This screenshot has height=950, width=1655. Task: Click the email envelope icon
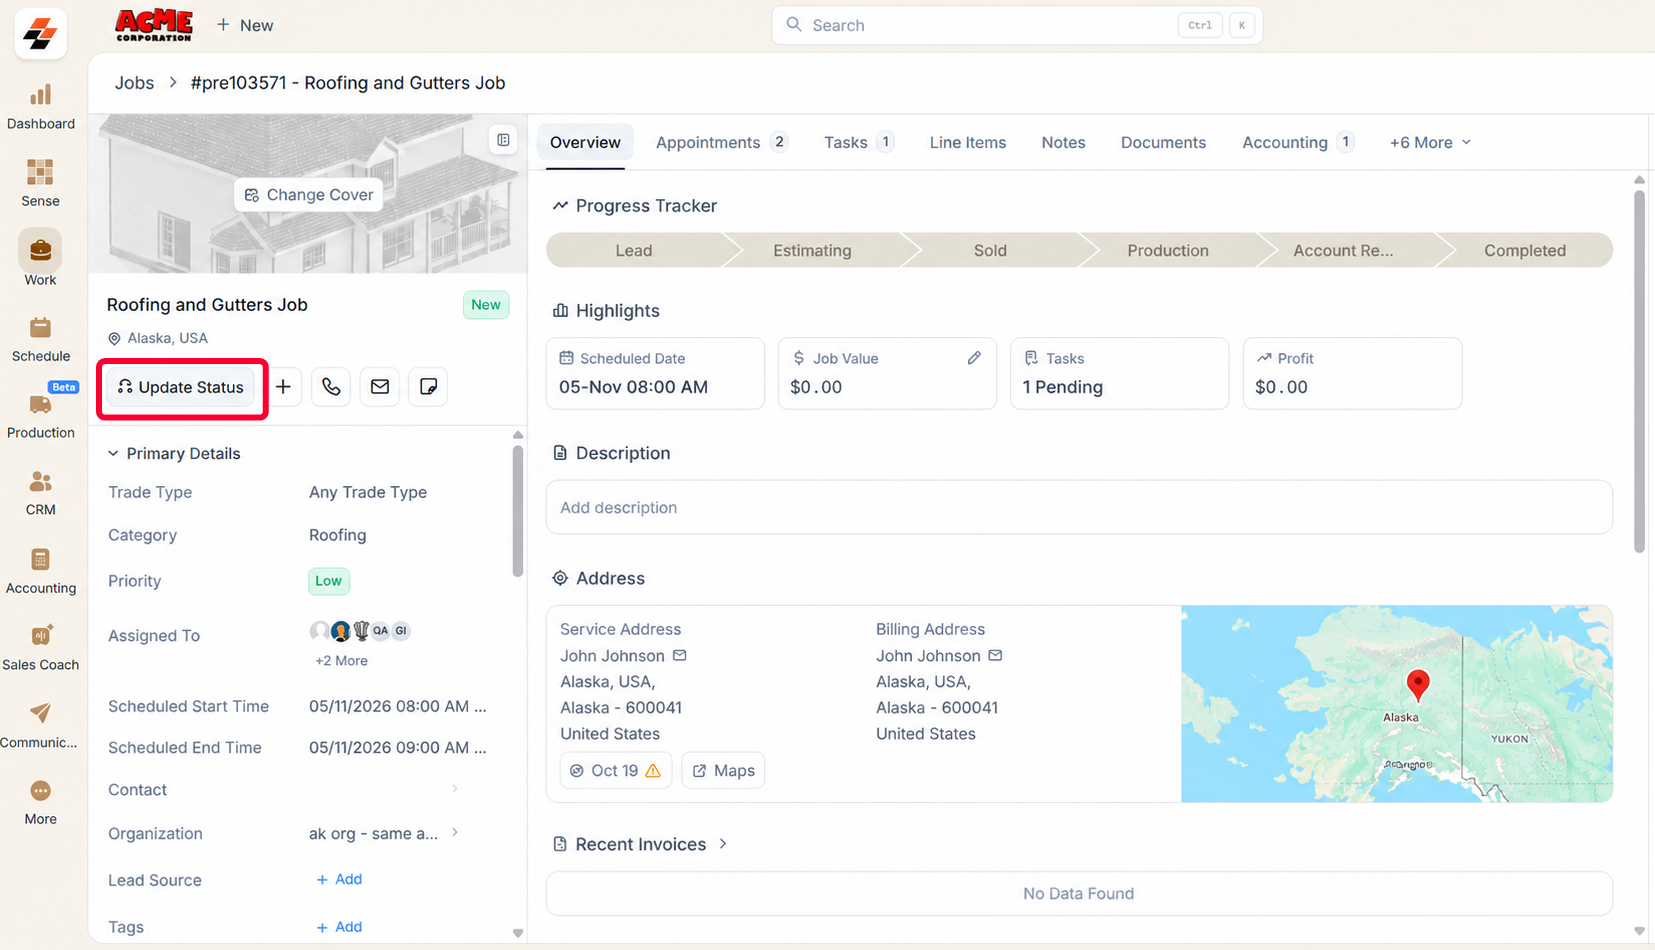[x=380, y=387]
